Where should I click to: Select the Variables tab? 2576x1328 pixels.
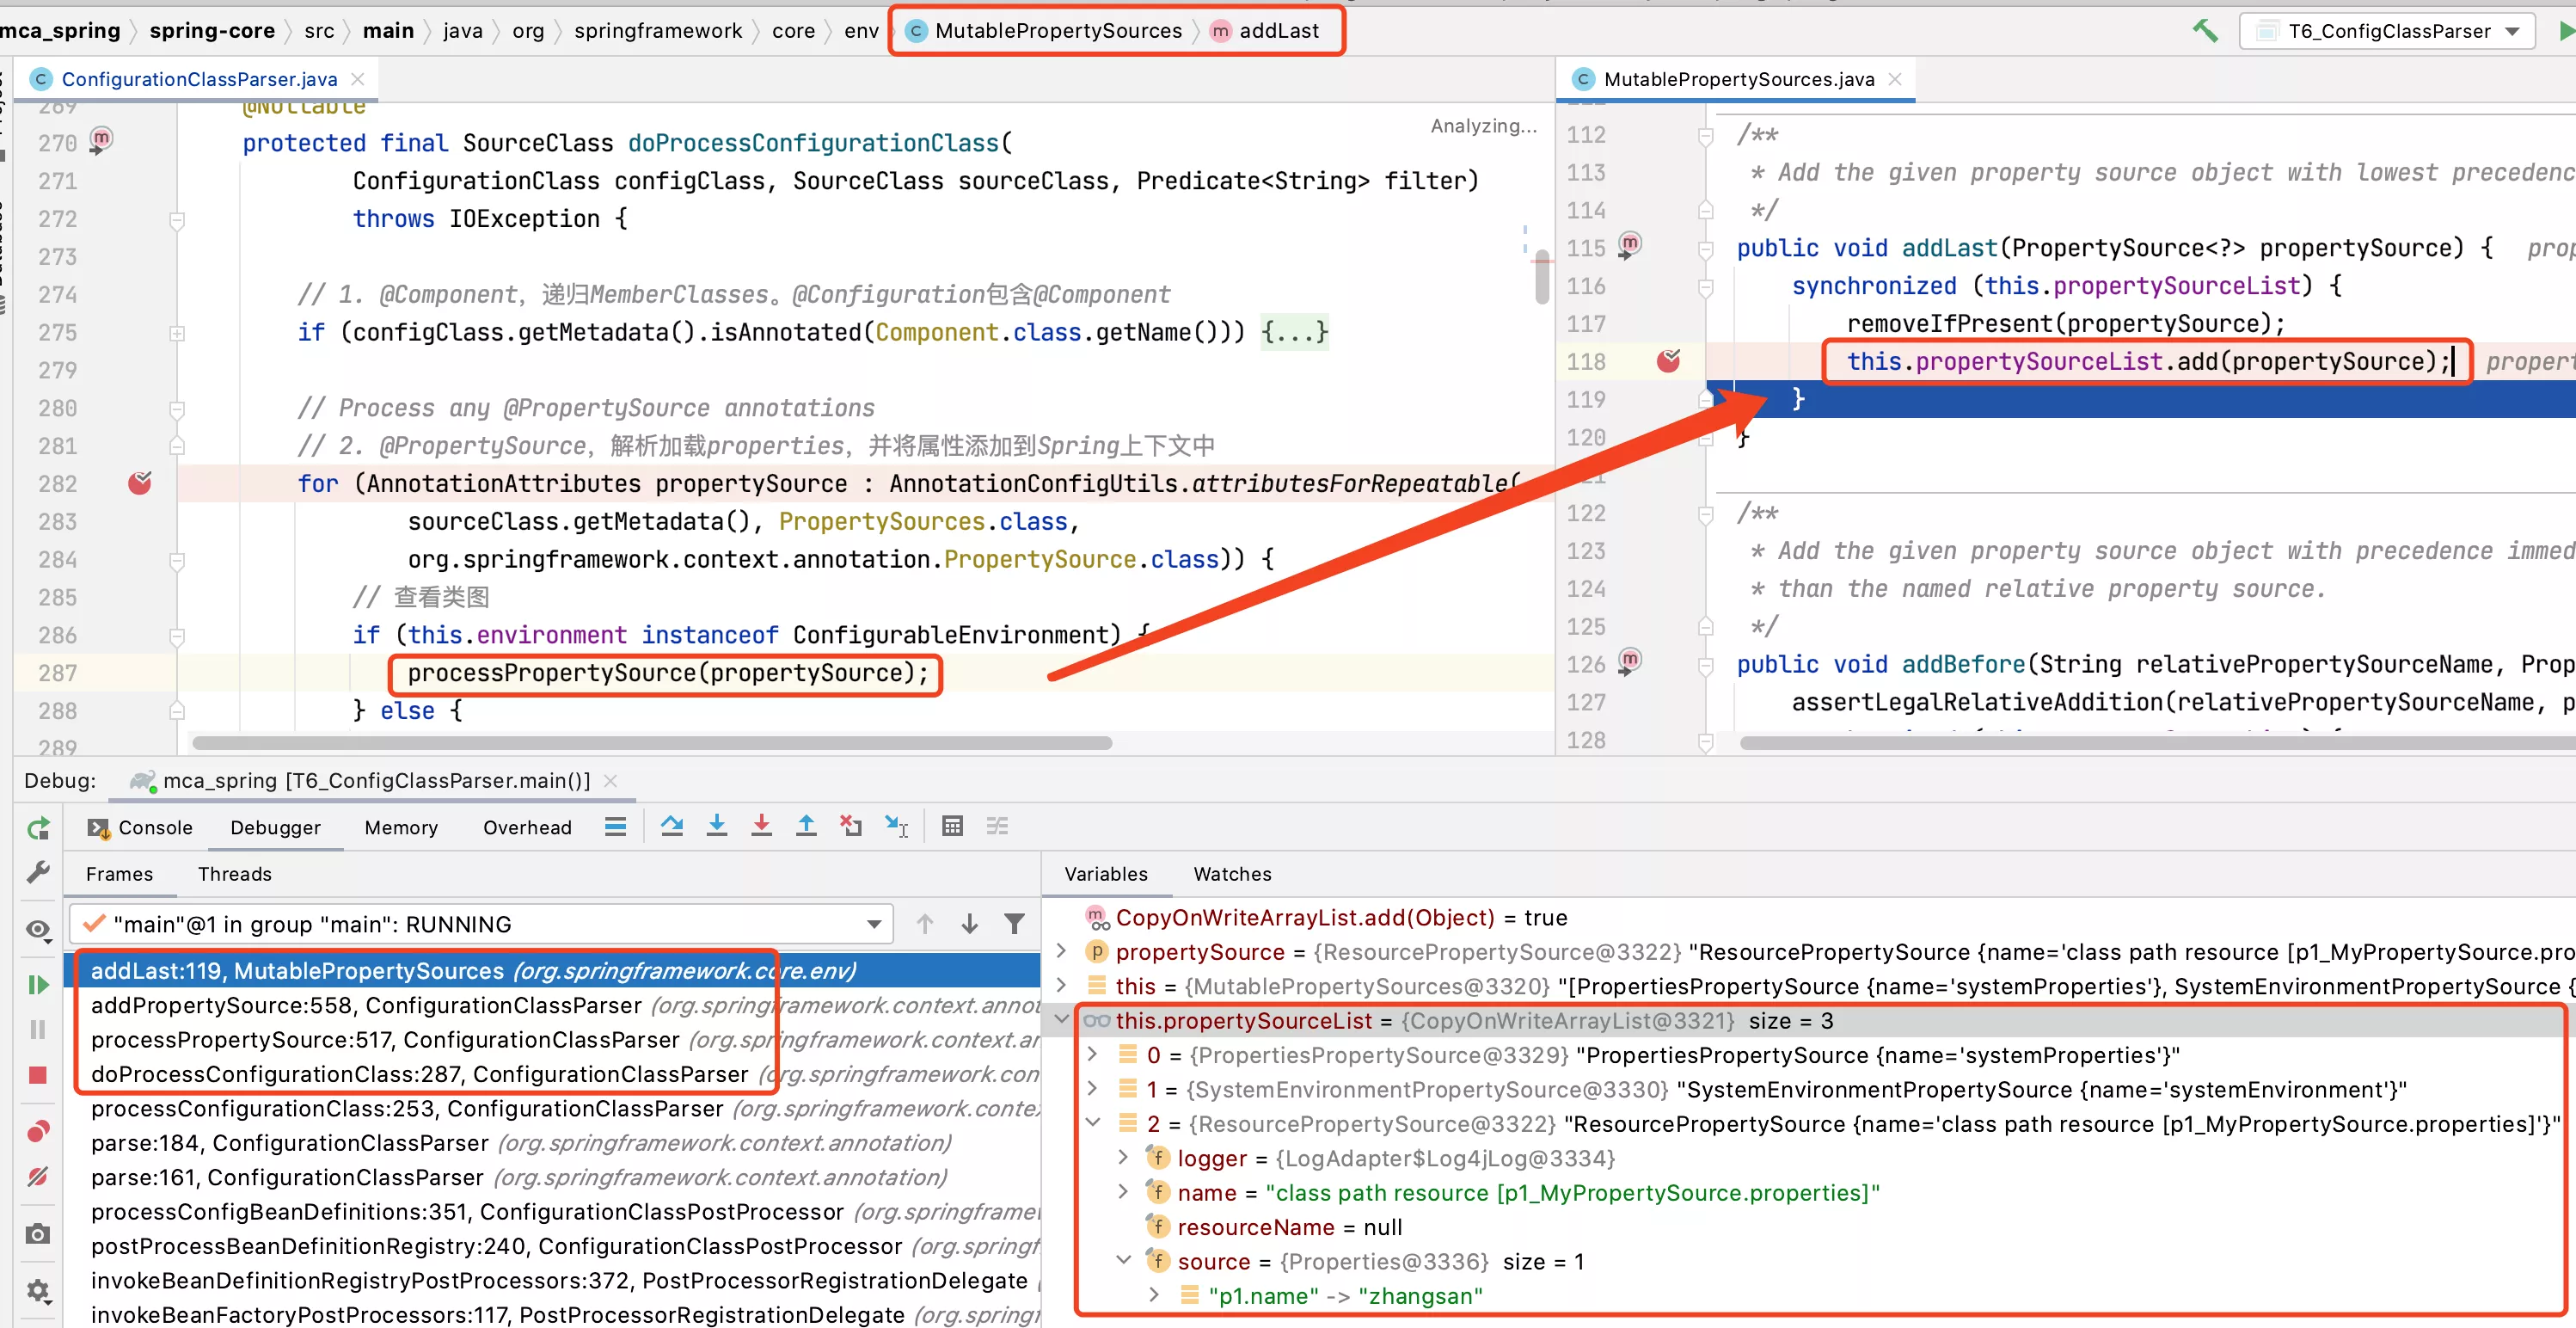(x=1105, y=873)
